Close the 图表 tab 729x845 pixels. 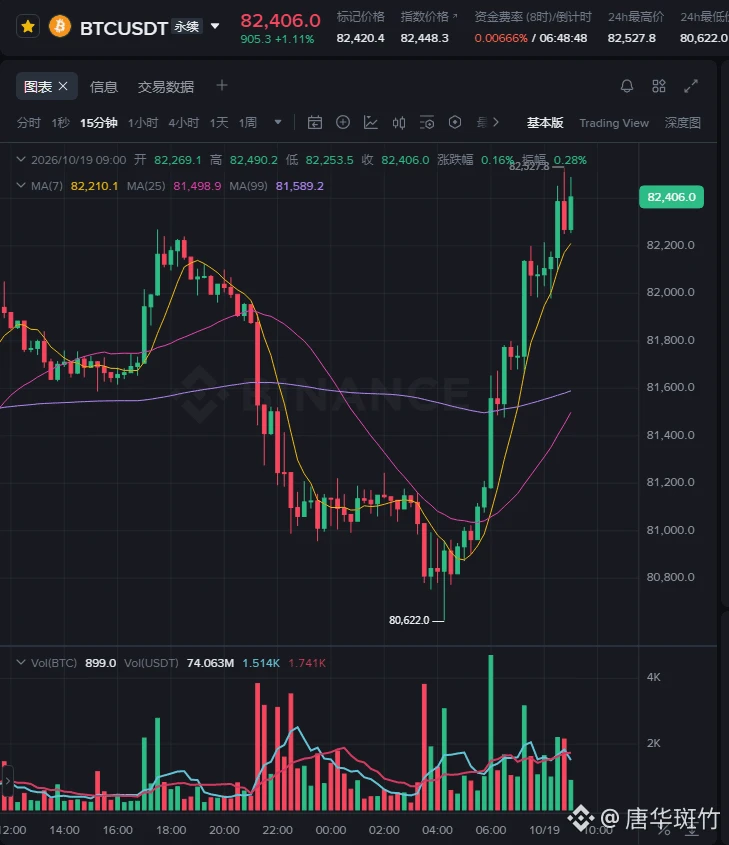pos(63,86)
